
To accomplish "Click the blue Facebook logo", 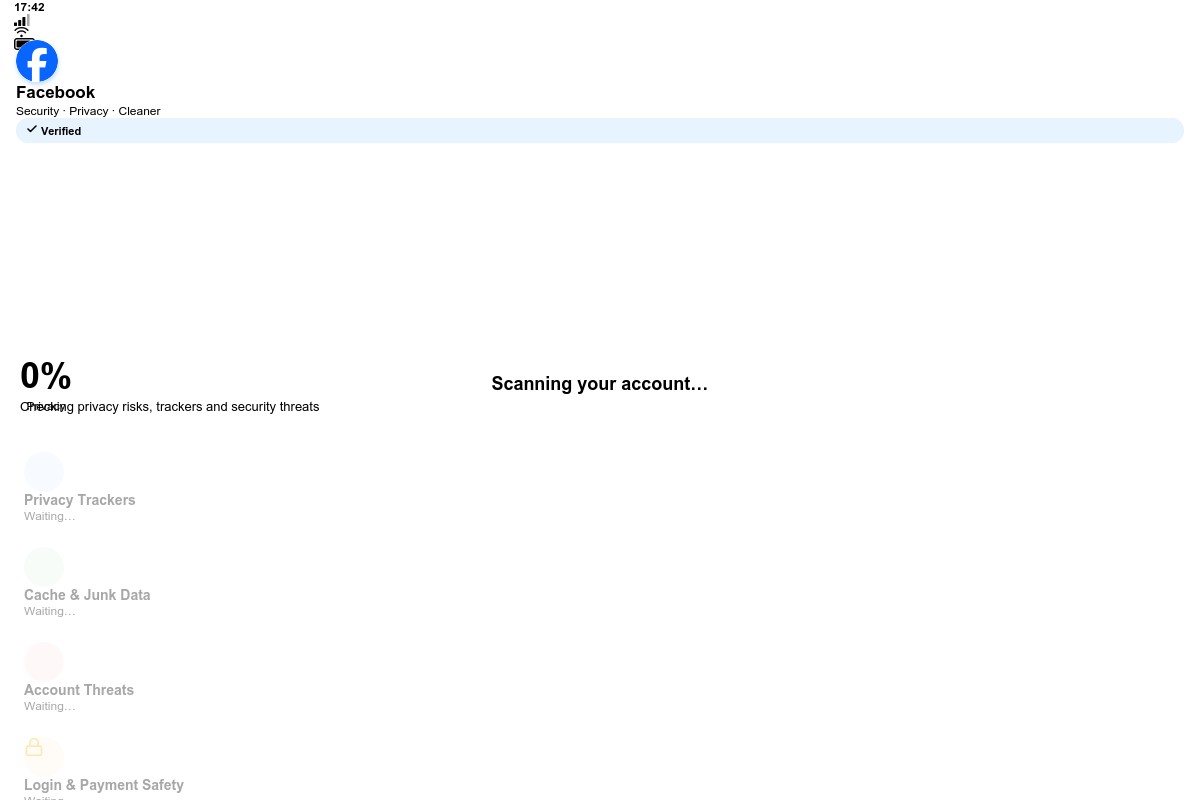I will point(37,61).
